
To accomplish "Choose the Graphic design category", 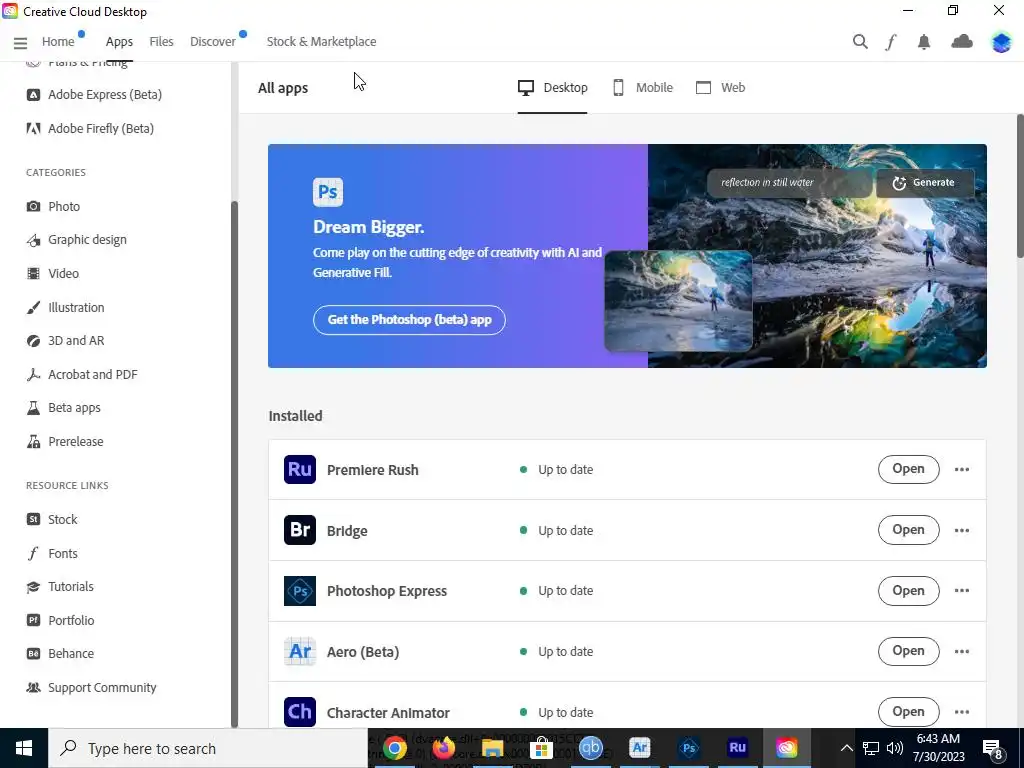I will tap(76, 240).
